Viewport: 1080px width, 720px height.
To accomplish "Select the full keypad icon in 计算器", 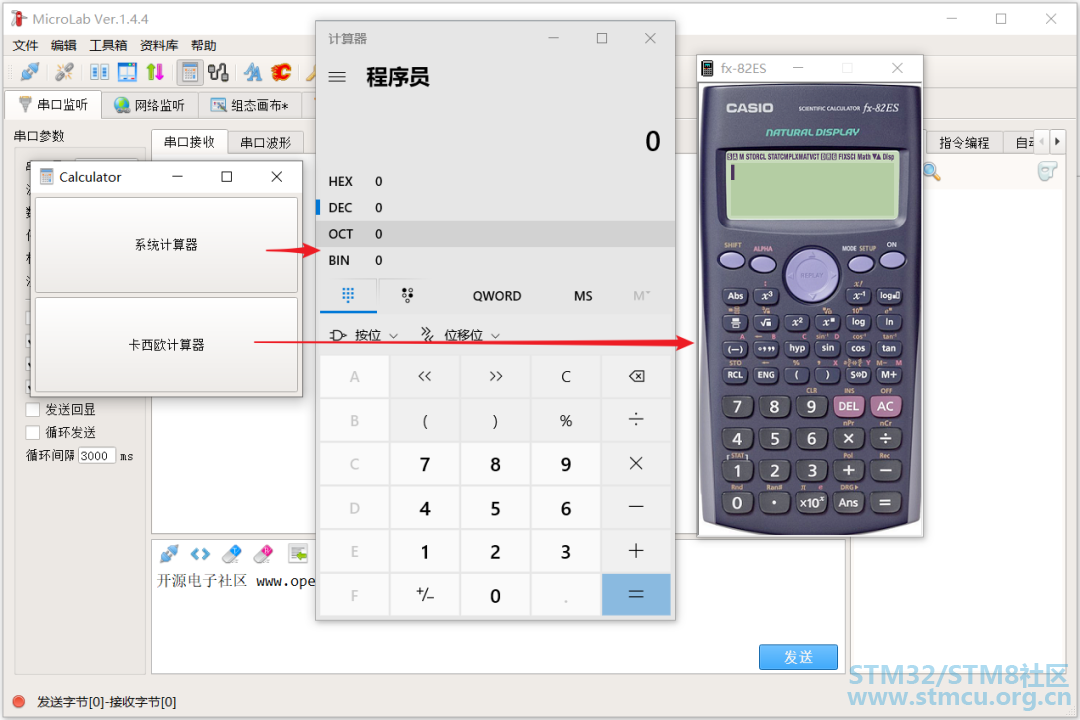I will [x=349, y=295].
